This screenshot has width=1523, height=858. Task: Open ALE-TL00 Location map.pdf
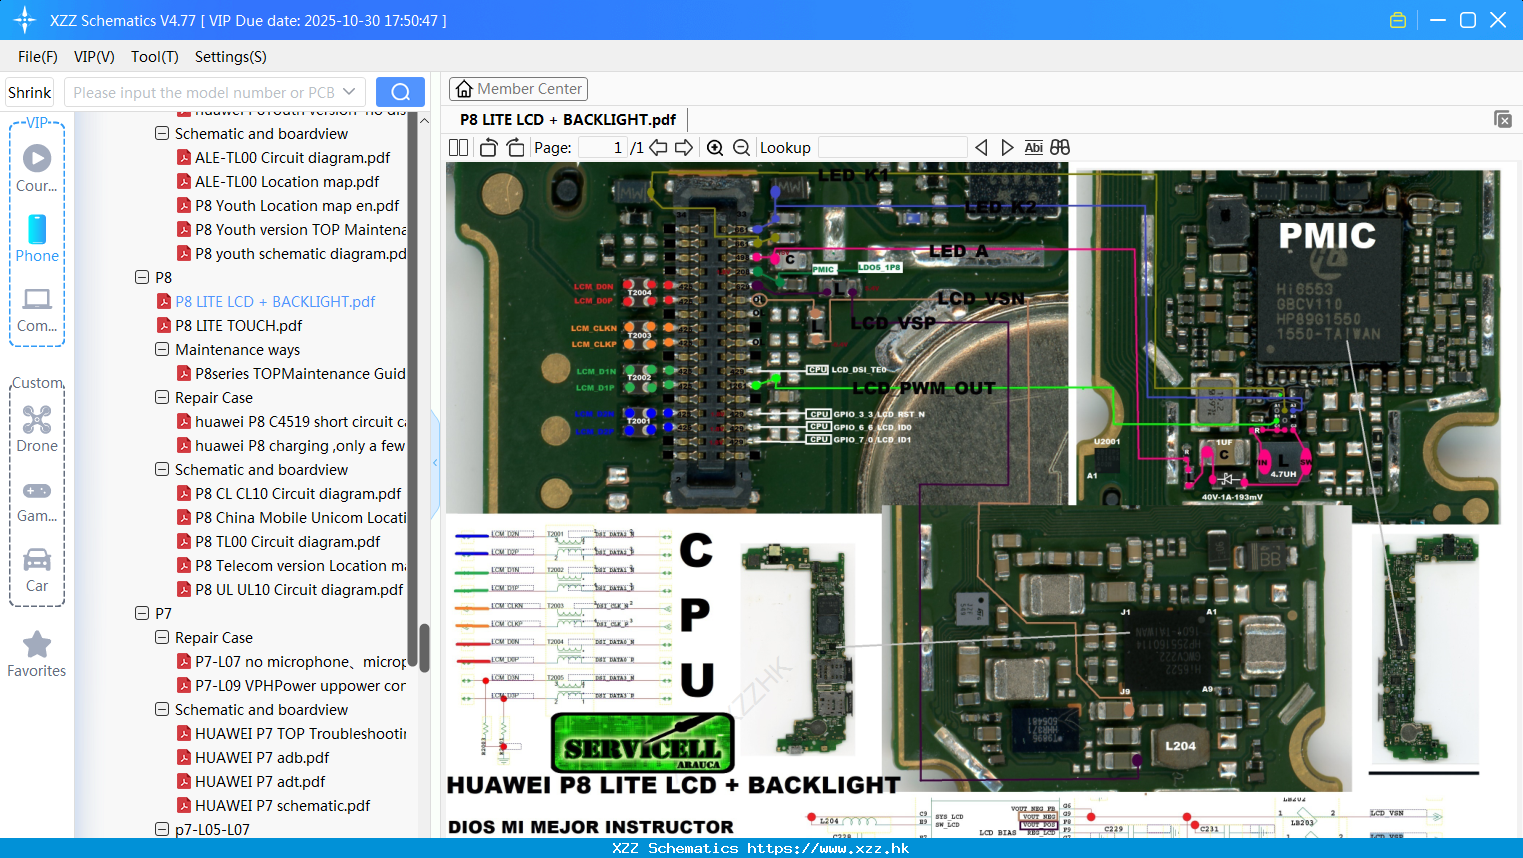tap(287, 181)
